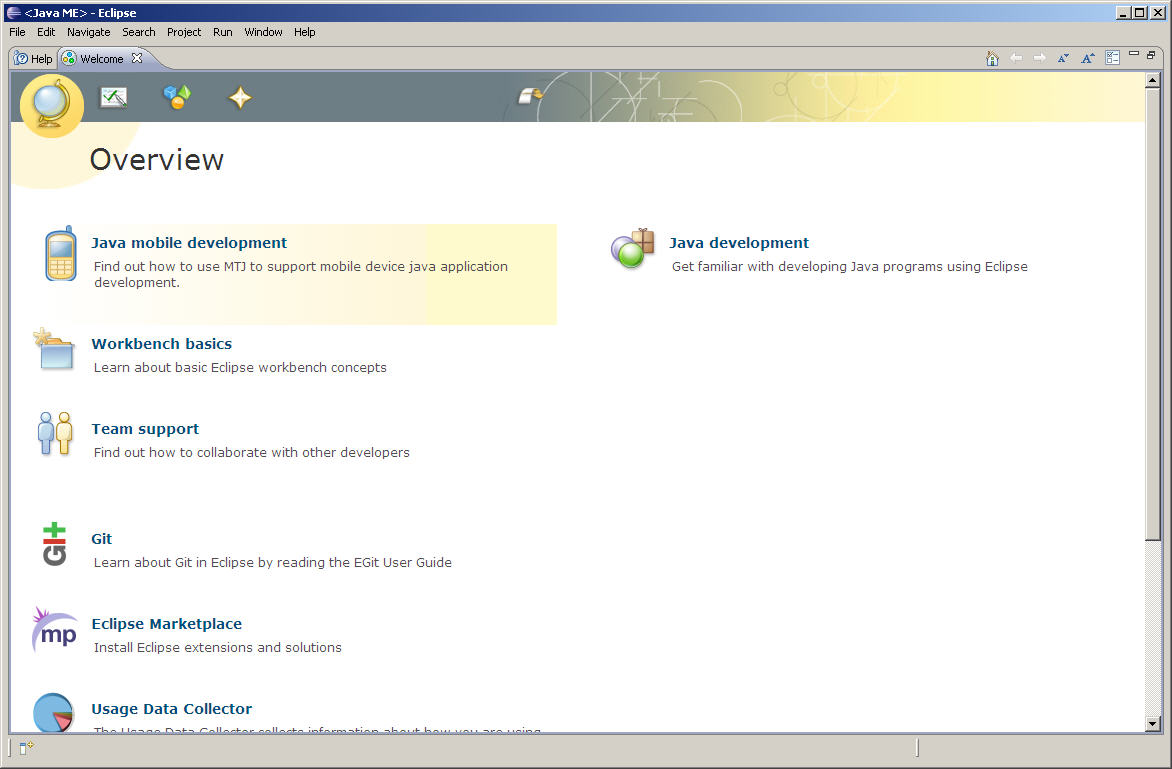The image size is (1172, 769).
Task: Open the Overview globe icon
Action: [x=52, y=105]
